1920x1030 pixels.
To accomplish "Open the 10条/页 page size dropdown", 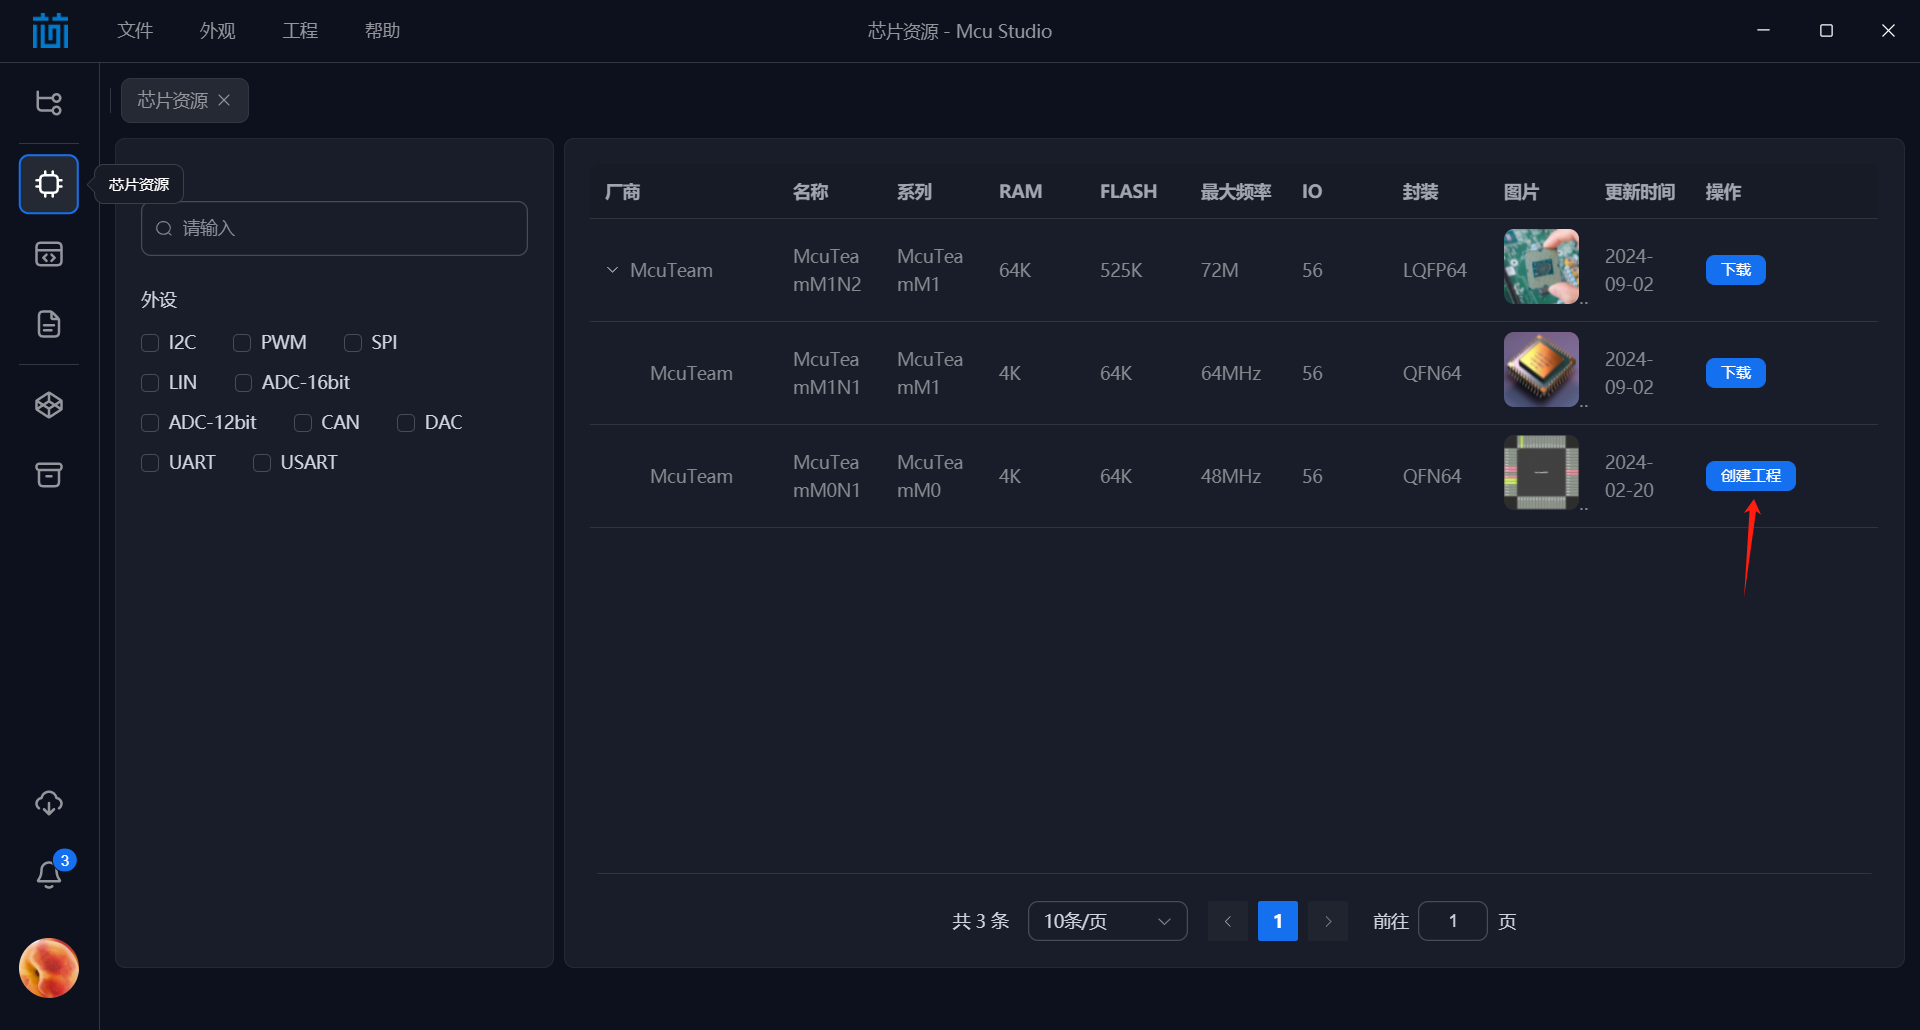I will coord(1107,921).
